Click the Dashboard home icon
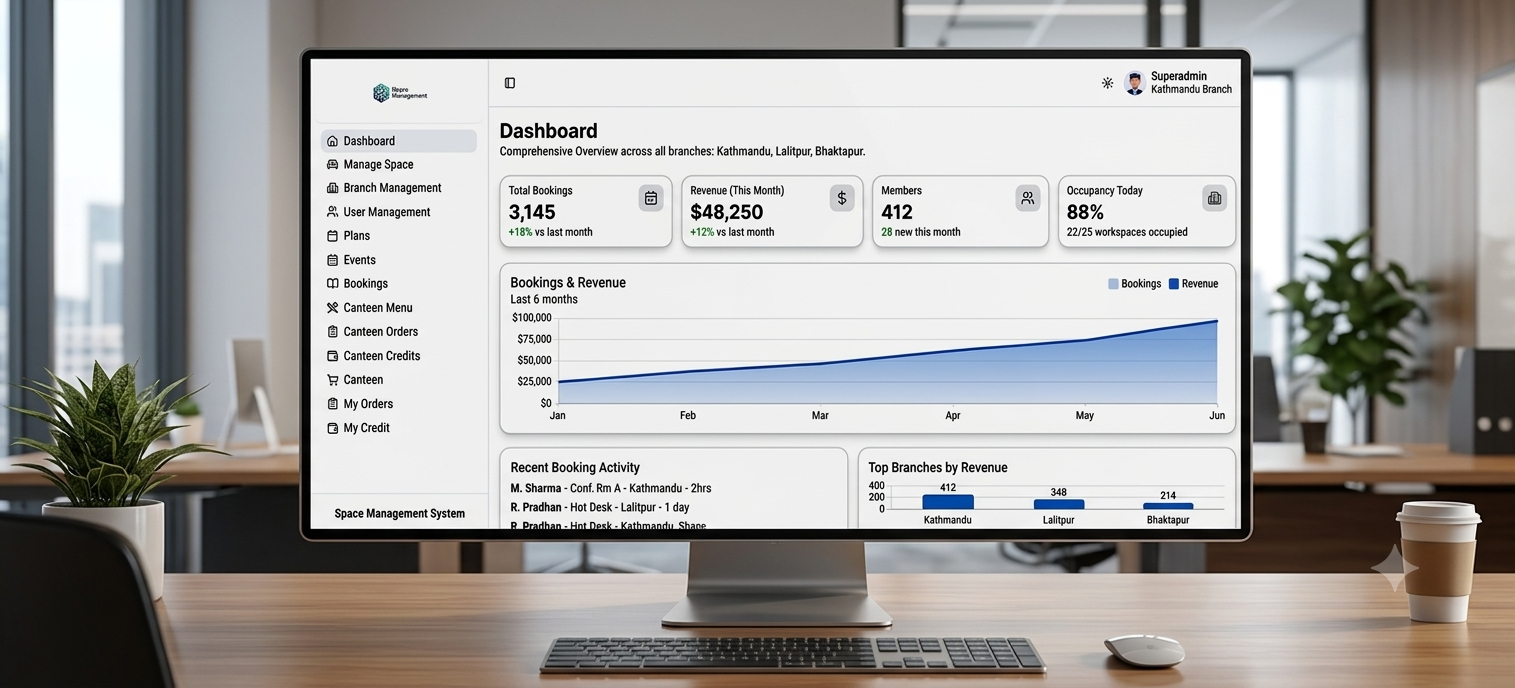The height and width of the screenshot is (688, 1515). pos(332,141)
